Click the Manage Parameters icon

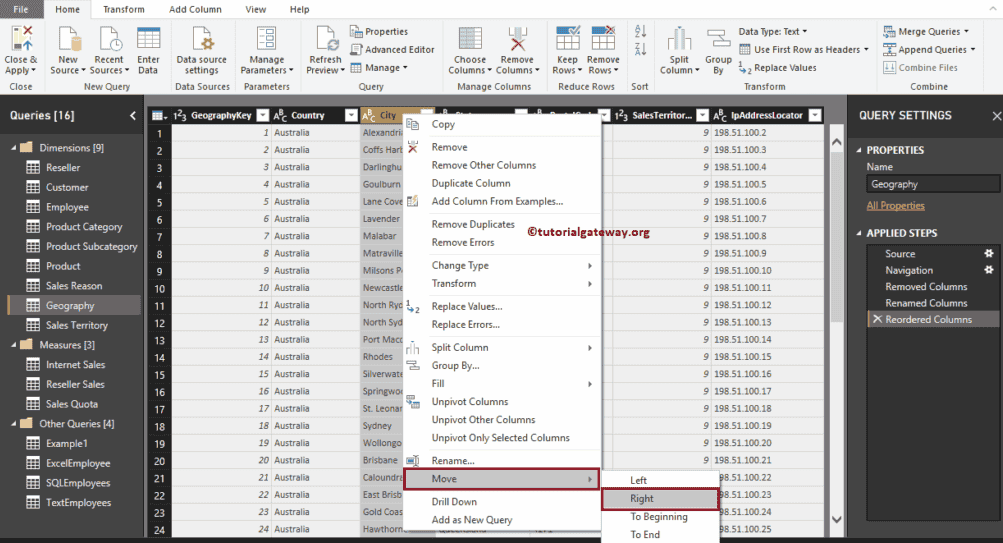[267, 39]
